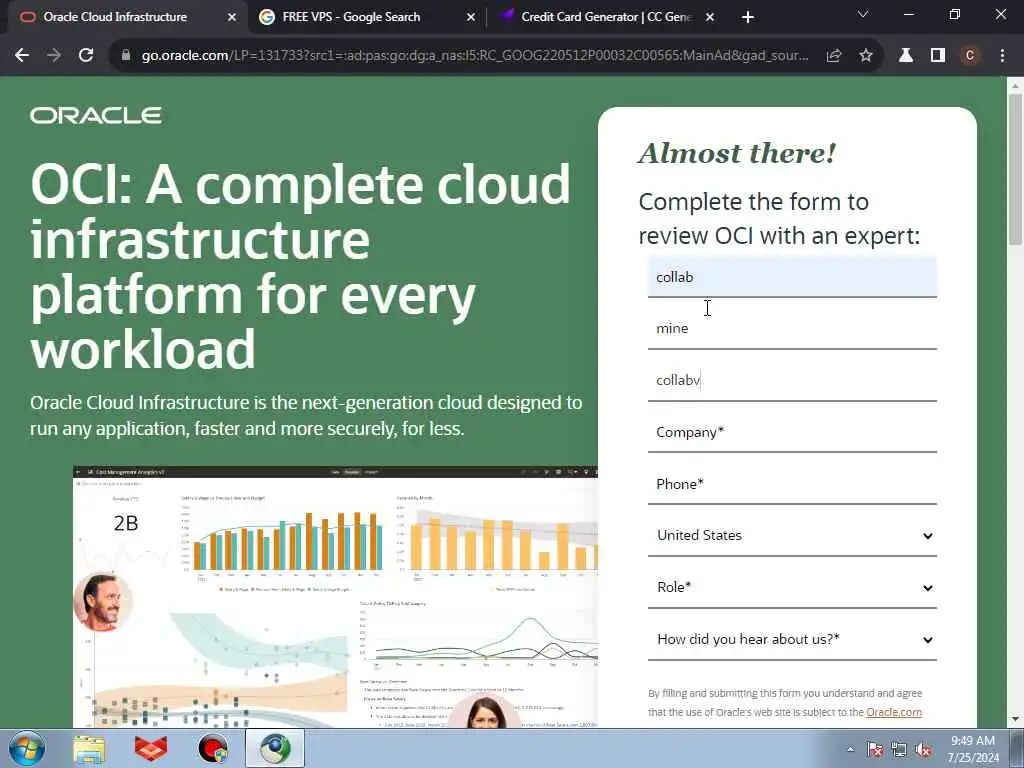
Task: View site info via the padlock icon
Action: [x=126, y=56]
